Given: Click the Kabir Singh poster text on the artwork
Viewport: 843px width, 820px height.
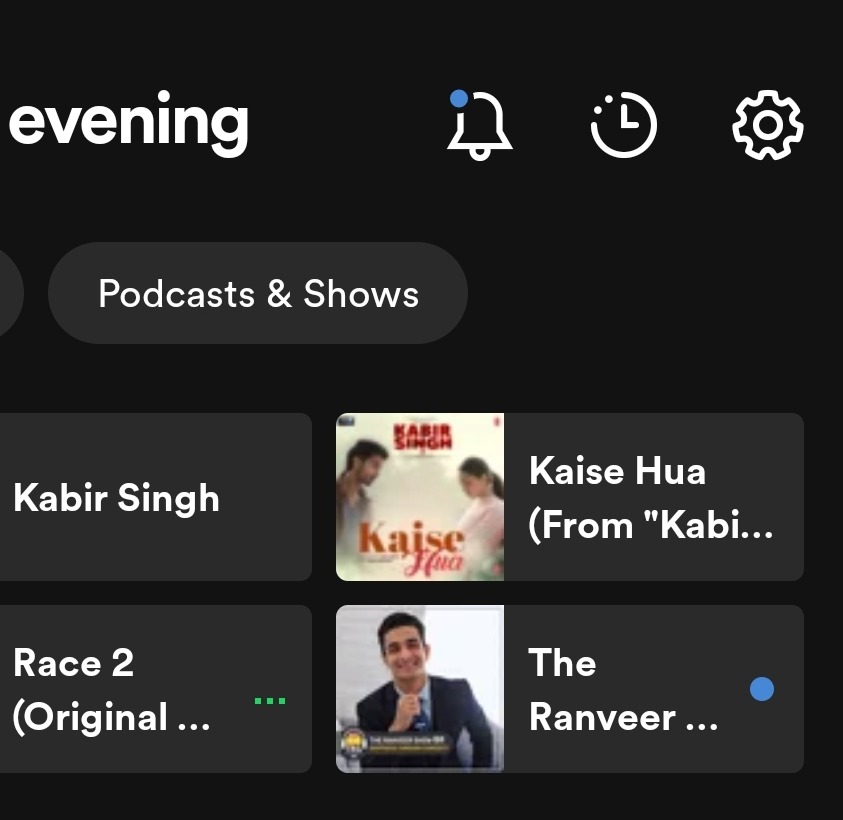Looking at the screenshot, I should (423, 436).
